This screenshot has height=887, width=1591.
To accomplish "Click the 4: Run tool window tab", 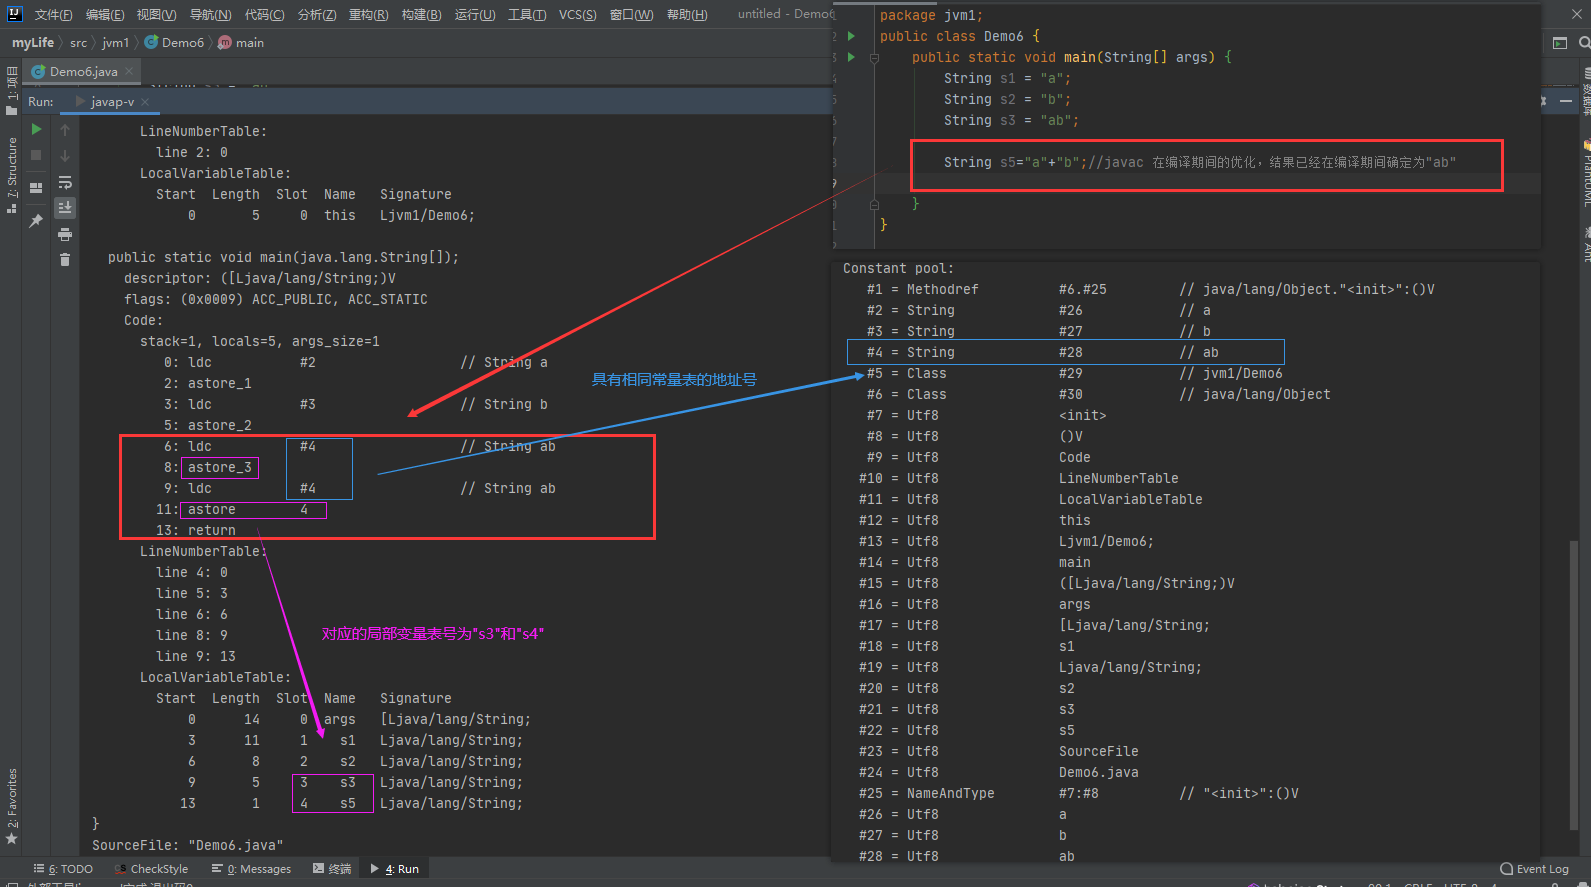I will [x=395, y=869].
